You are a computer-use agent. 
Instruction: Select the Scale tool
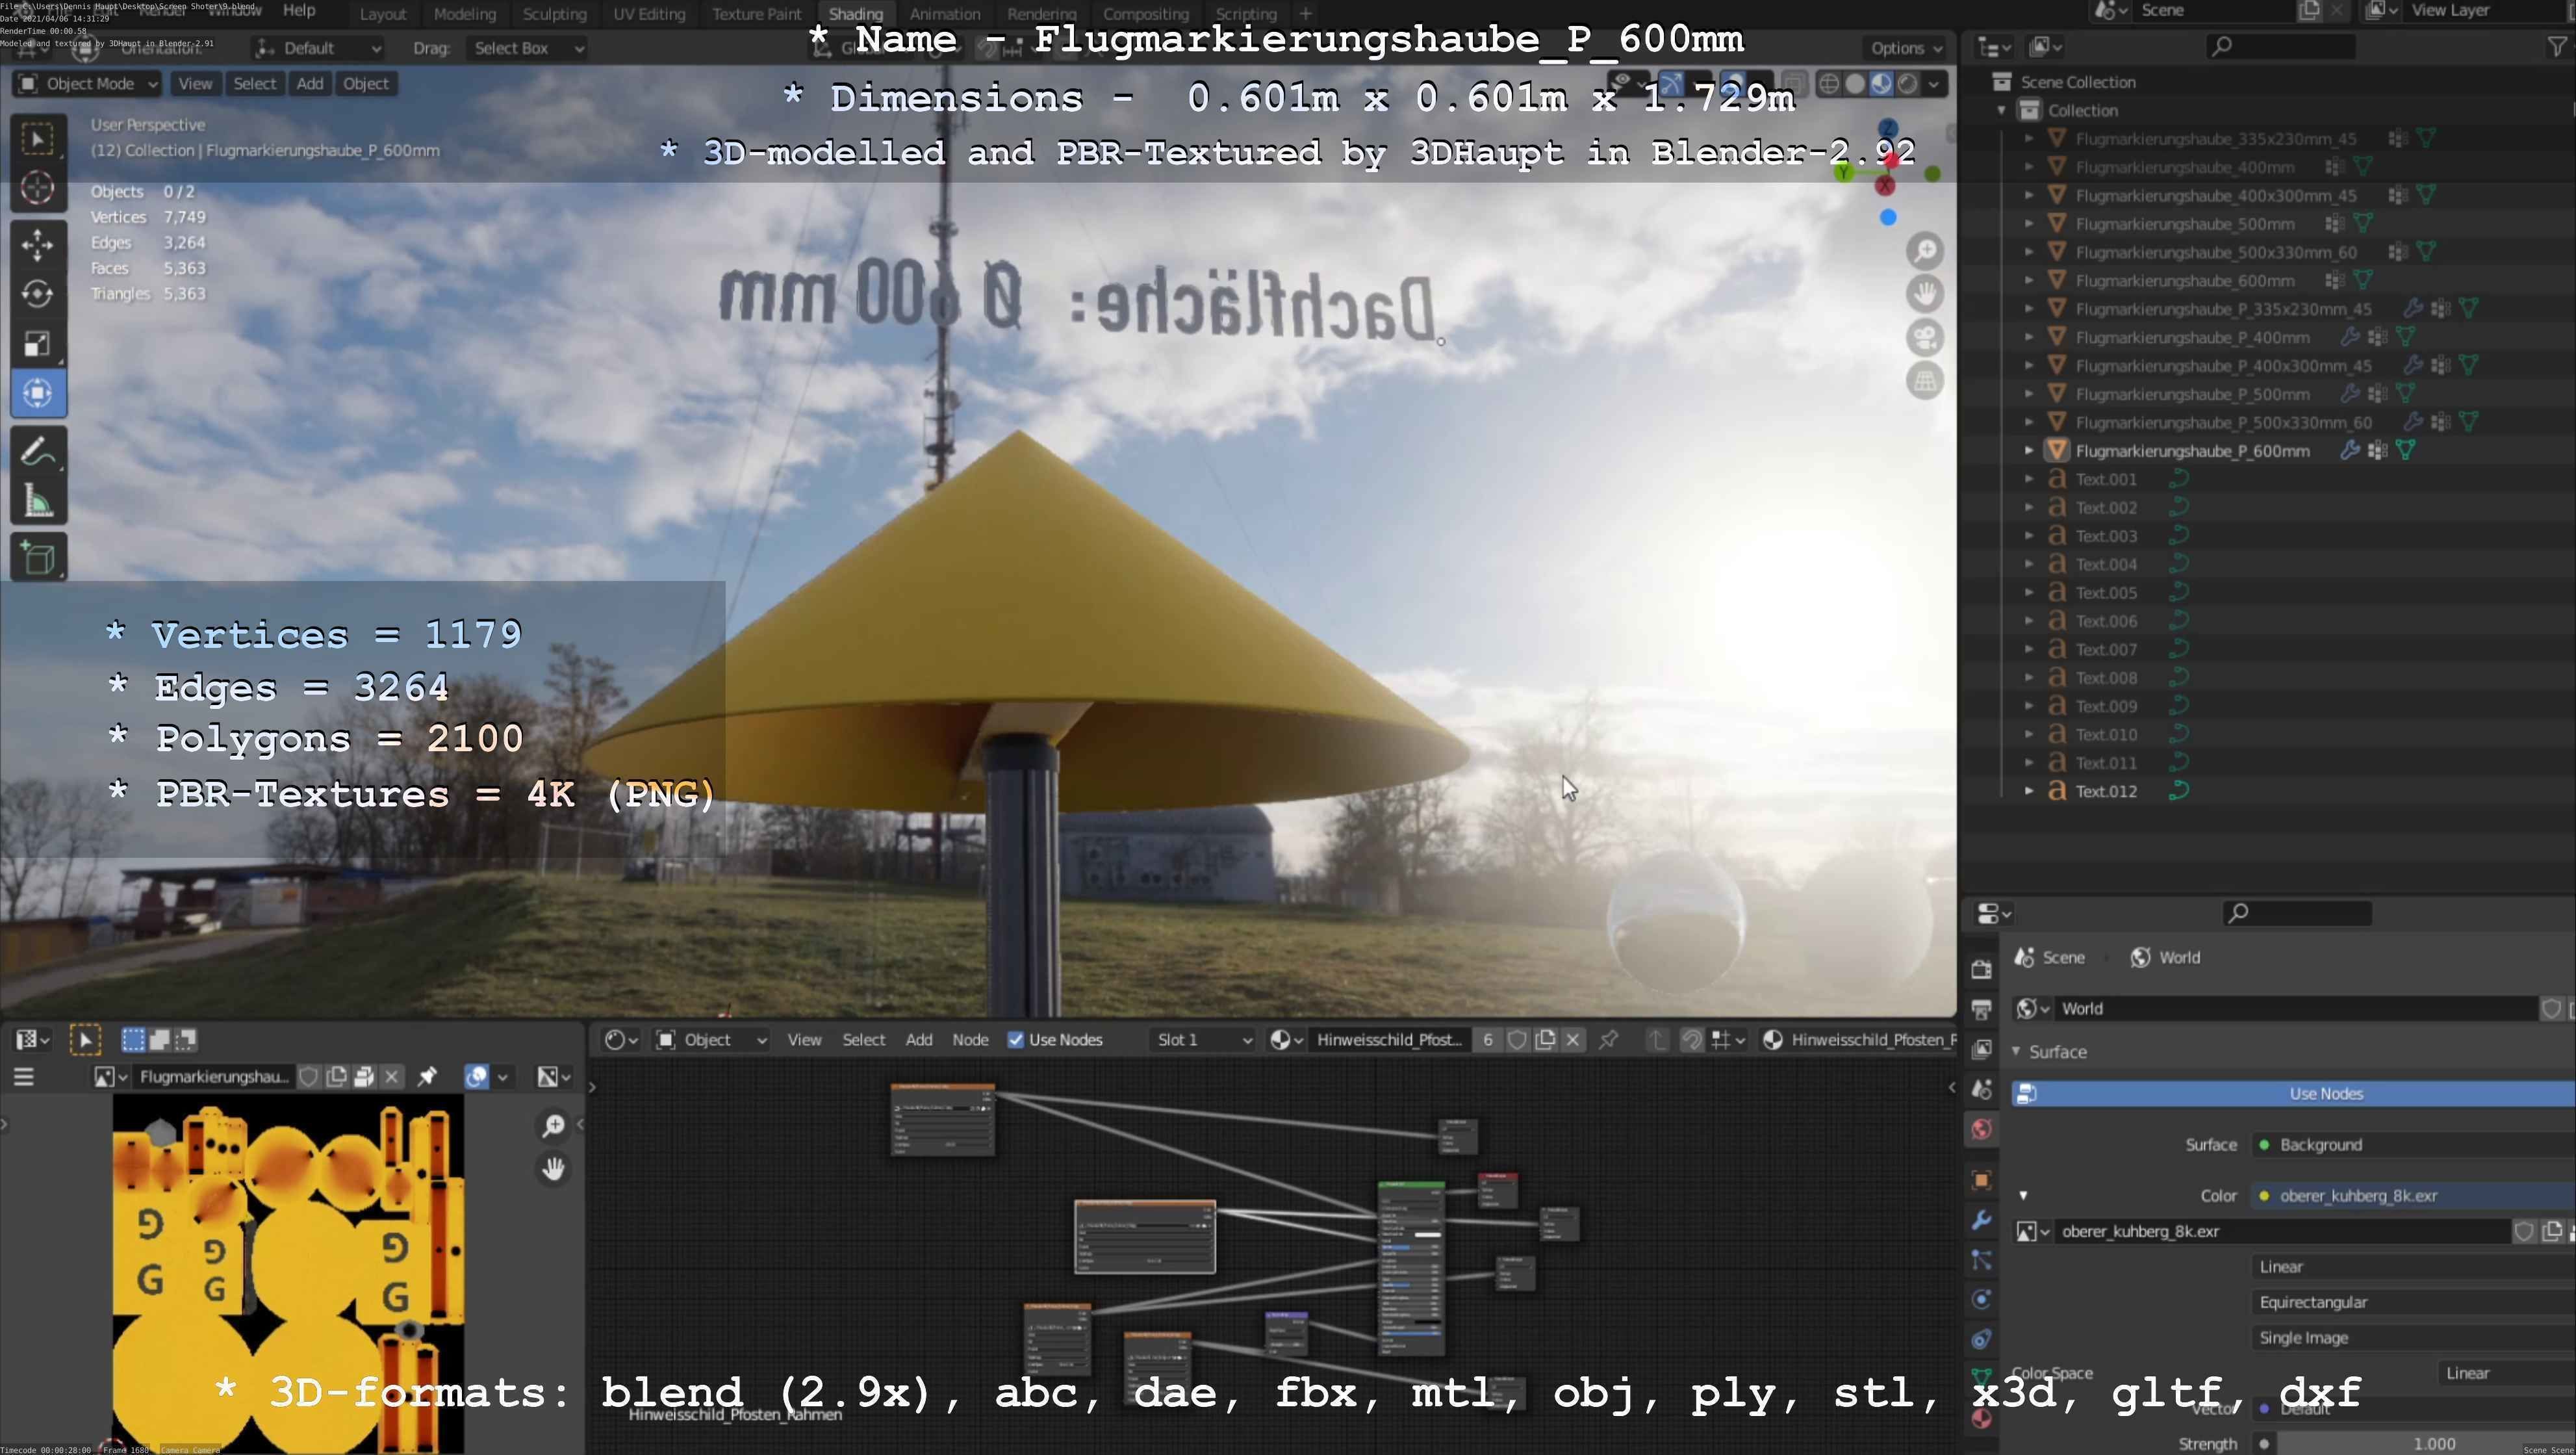[38, 344]
